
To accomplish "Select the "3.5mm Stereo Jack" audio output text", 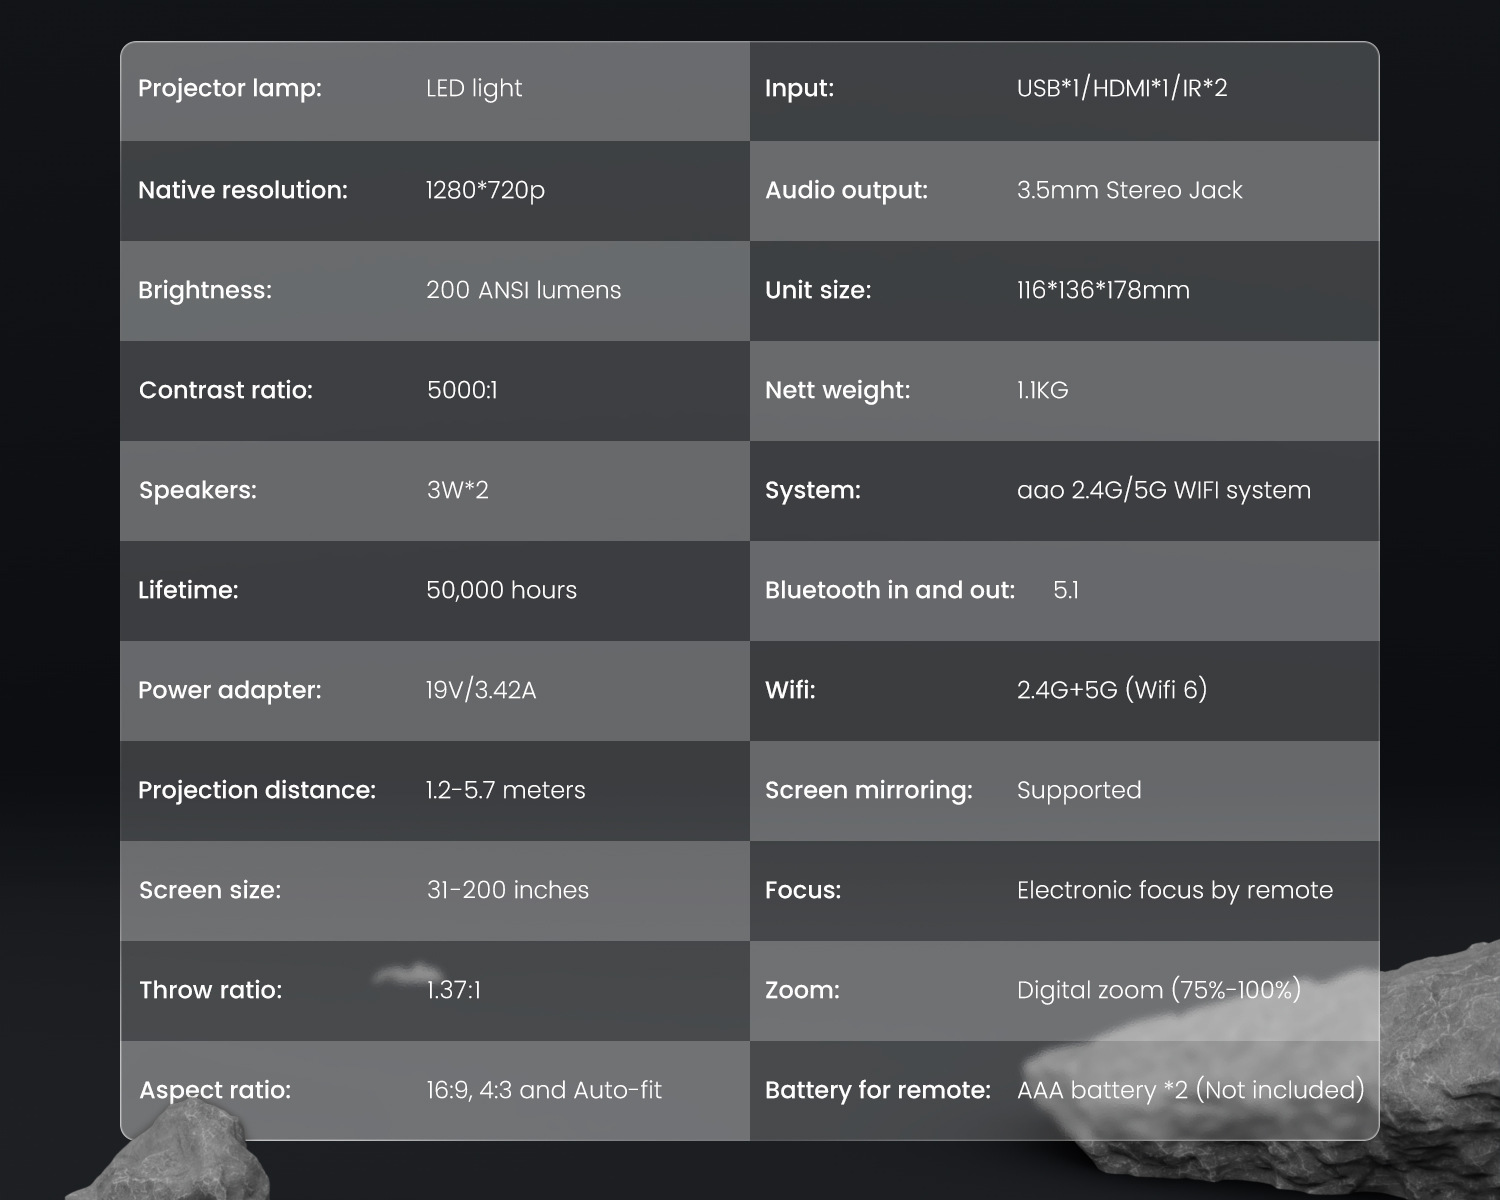I will pyautogui.click(x=1129, y=190).
